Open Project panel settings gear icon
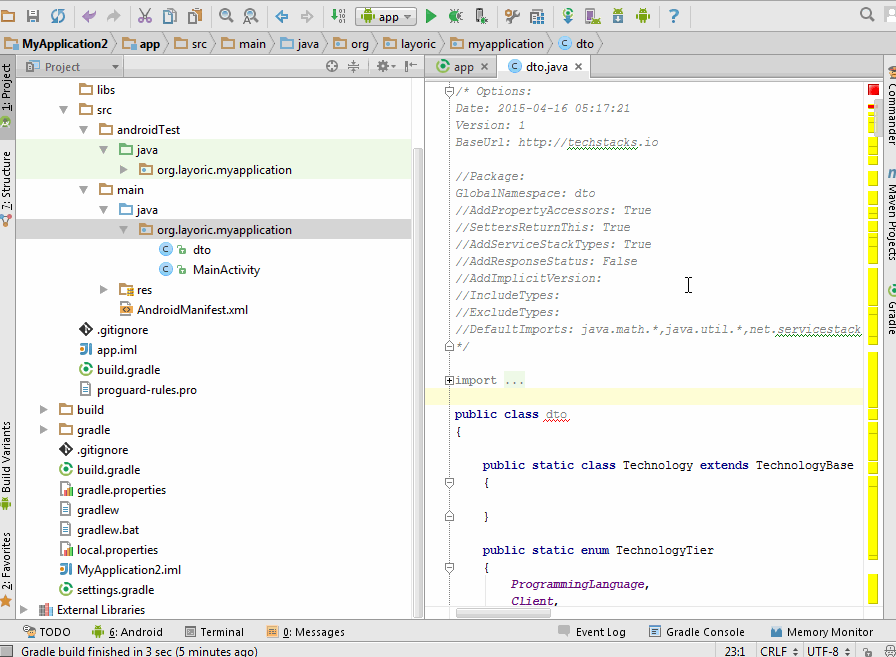The width and height of the screenshot is (896, 657). click(x=383, y=66)
